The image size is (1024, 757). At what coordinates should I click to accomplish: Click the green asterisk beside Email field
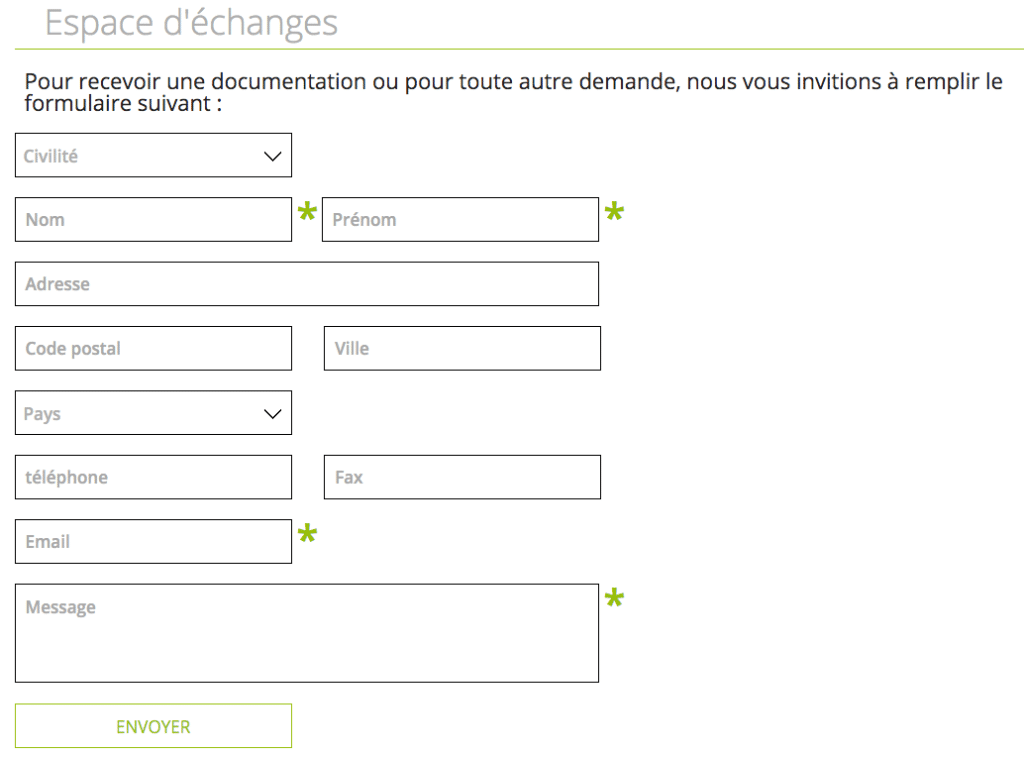click(x=307, y=535)
